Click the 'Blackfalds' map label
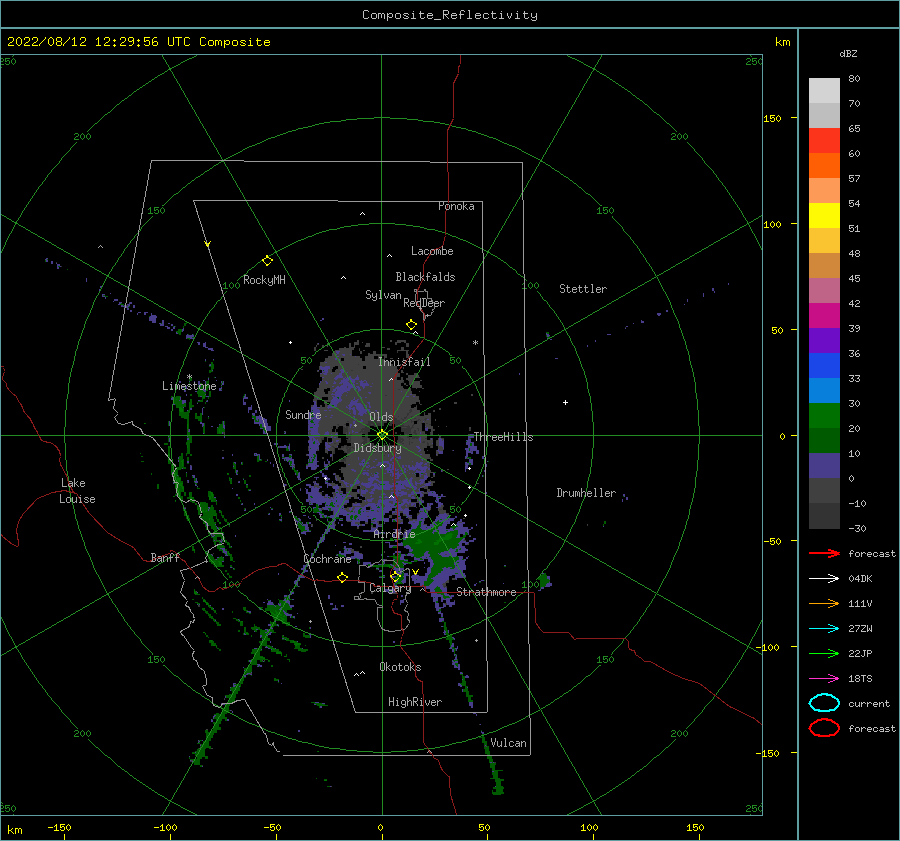 tap(425, 277)
